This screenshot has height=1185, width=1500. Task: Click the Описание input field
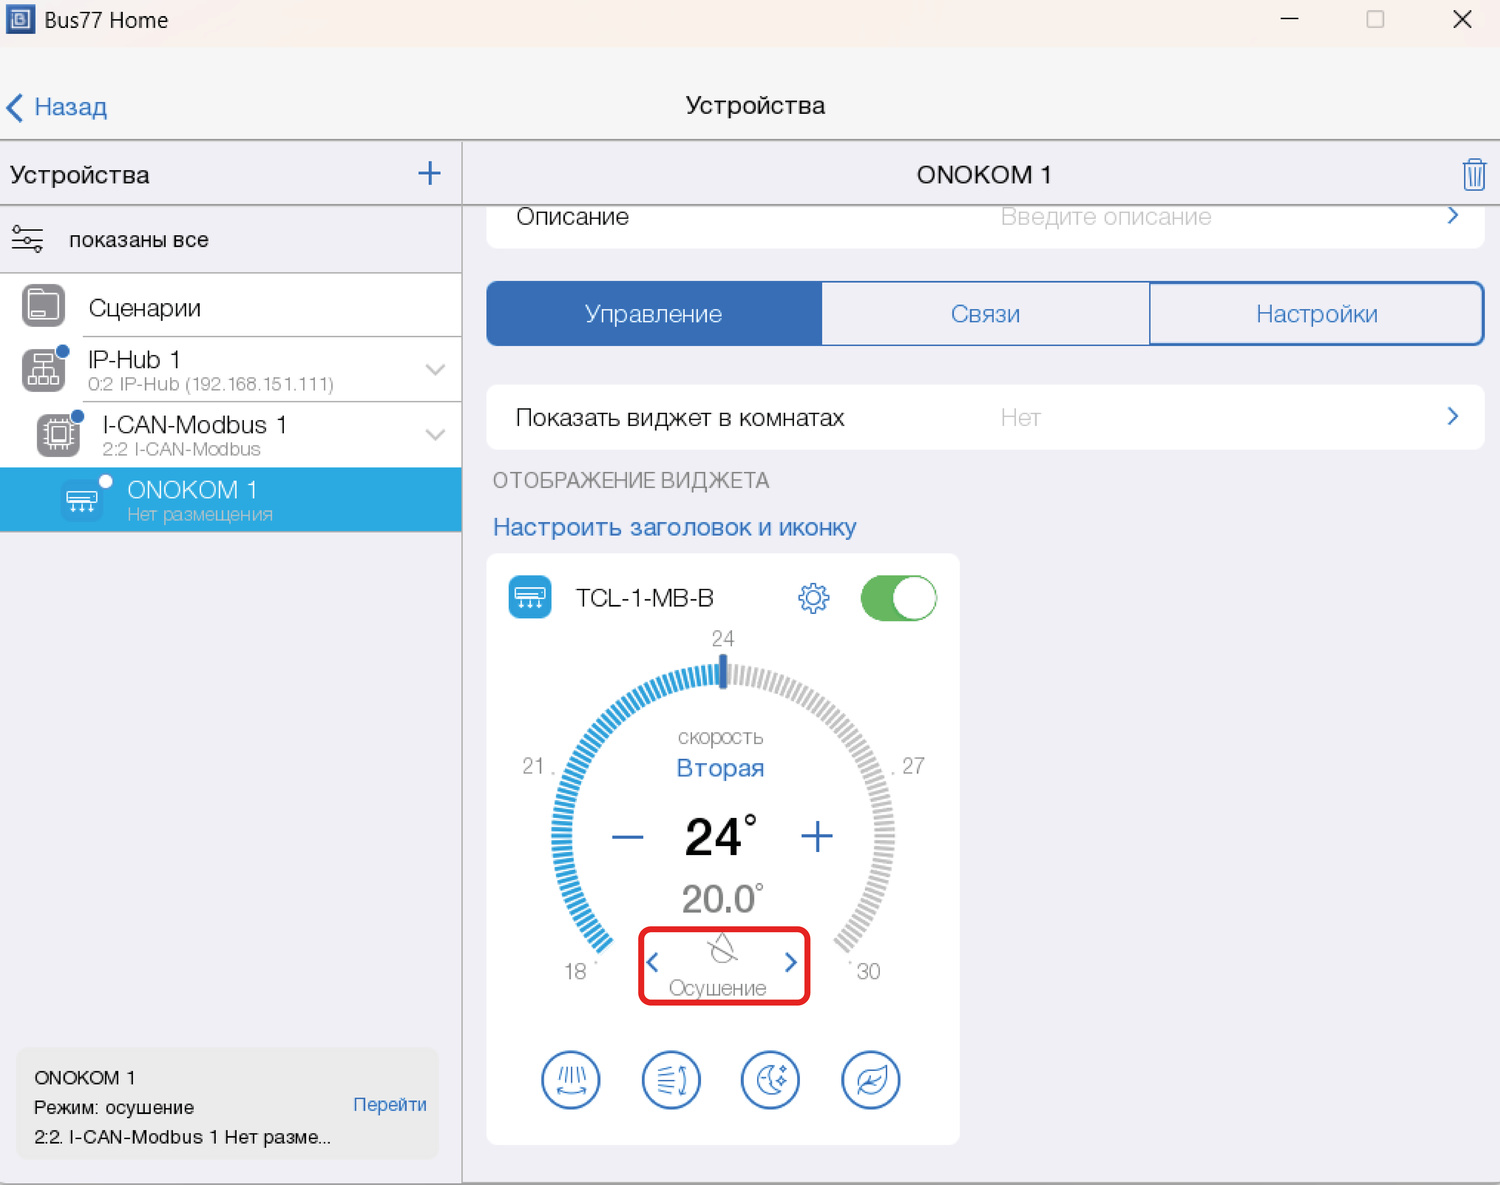click(1105, 218)
